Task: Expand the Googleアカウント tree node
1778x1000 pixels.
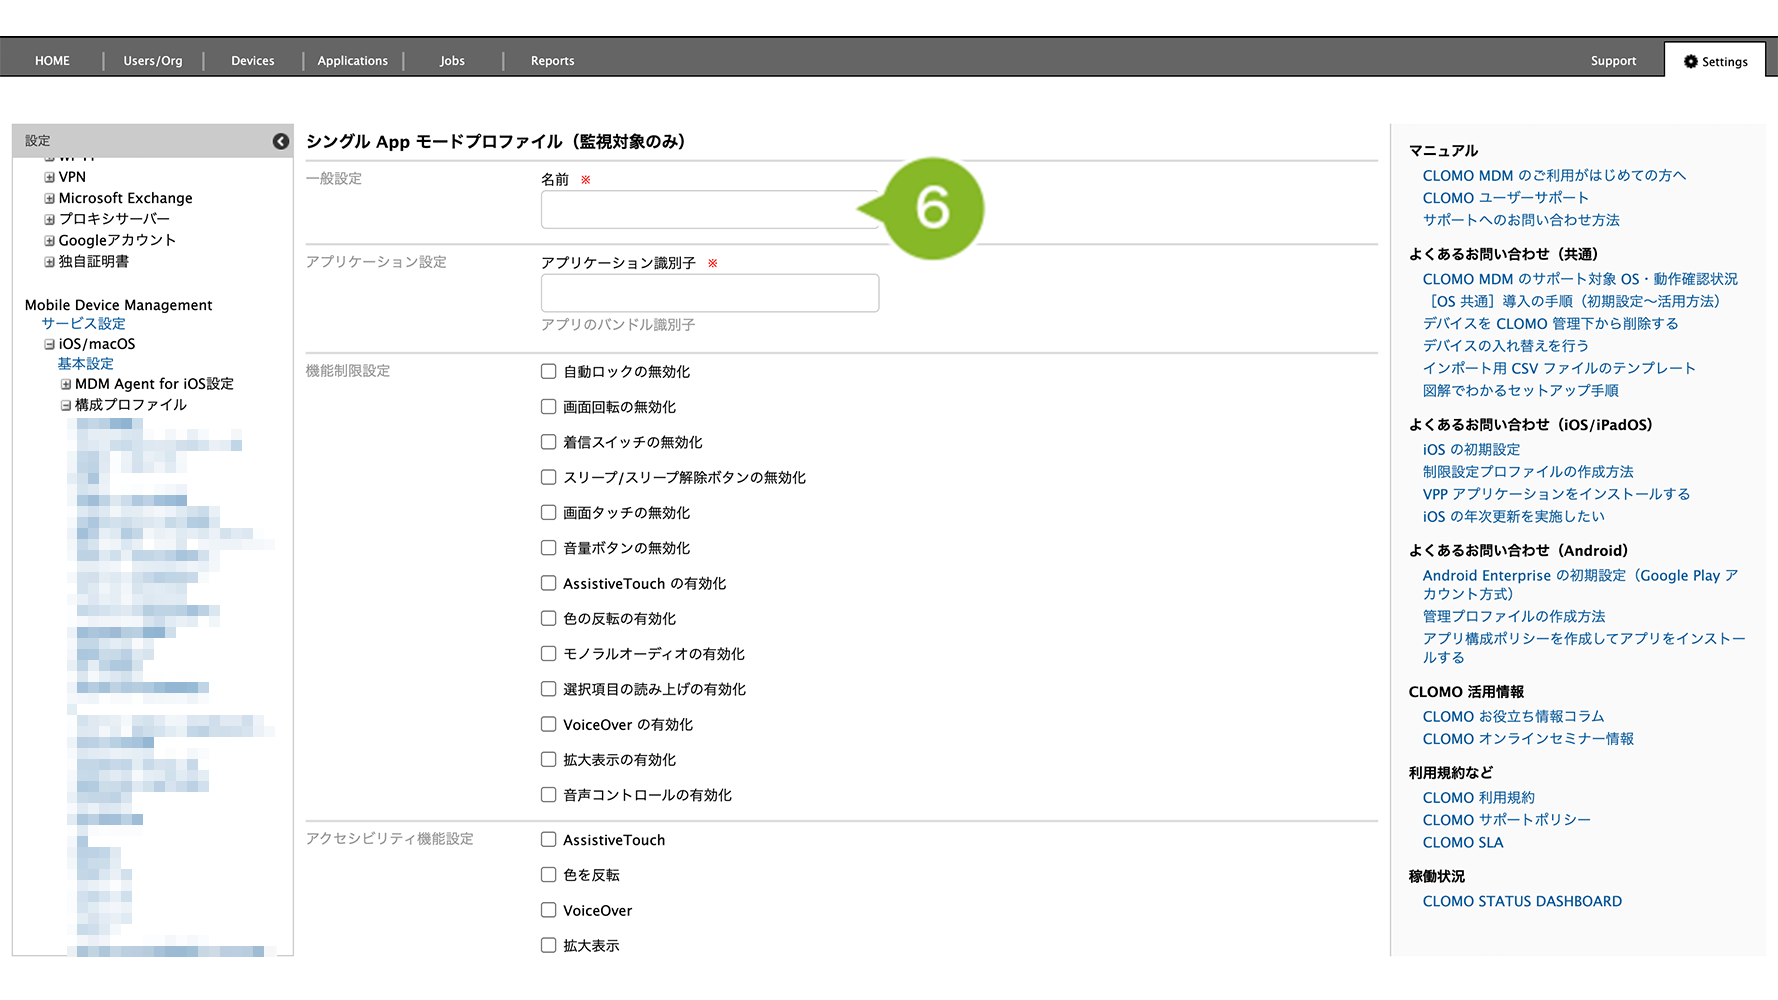Action: point(49,240)
